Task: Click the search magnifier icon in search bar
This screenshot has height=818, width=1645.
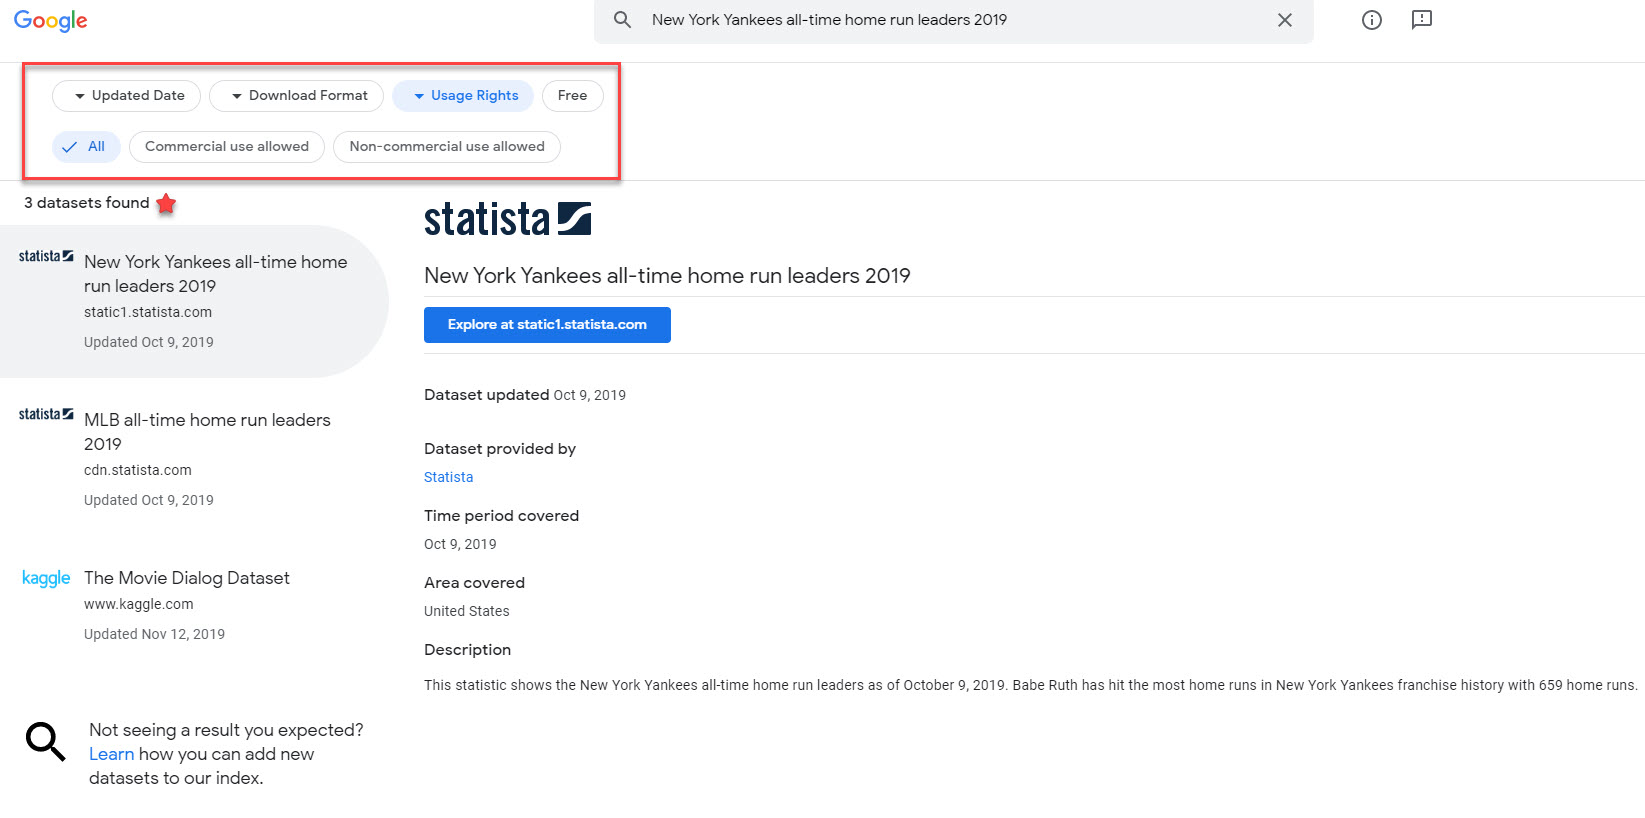Action: click(622, 20)
